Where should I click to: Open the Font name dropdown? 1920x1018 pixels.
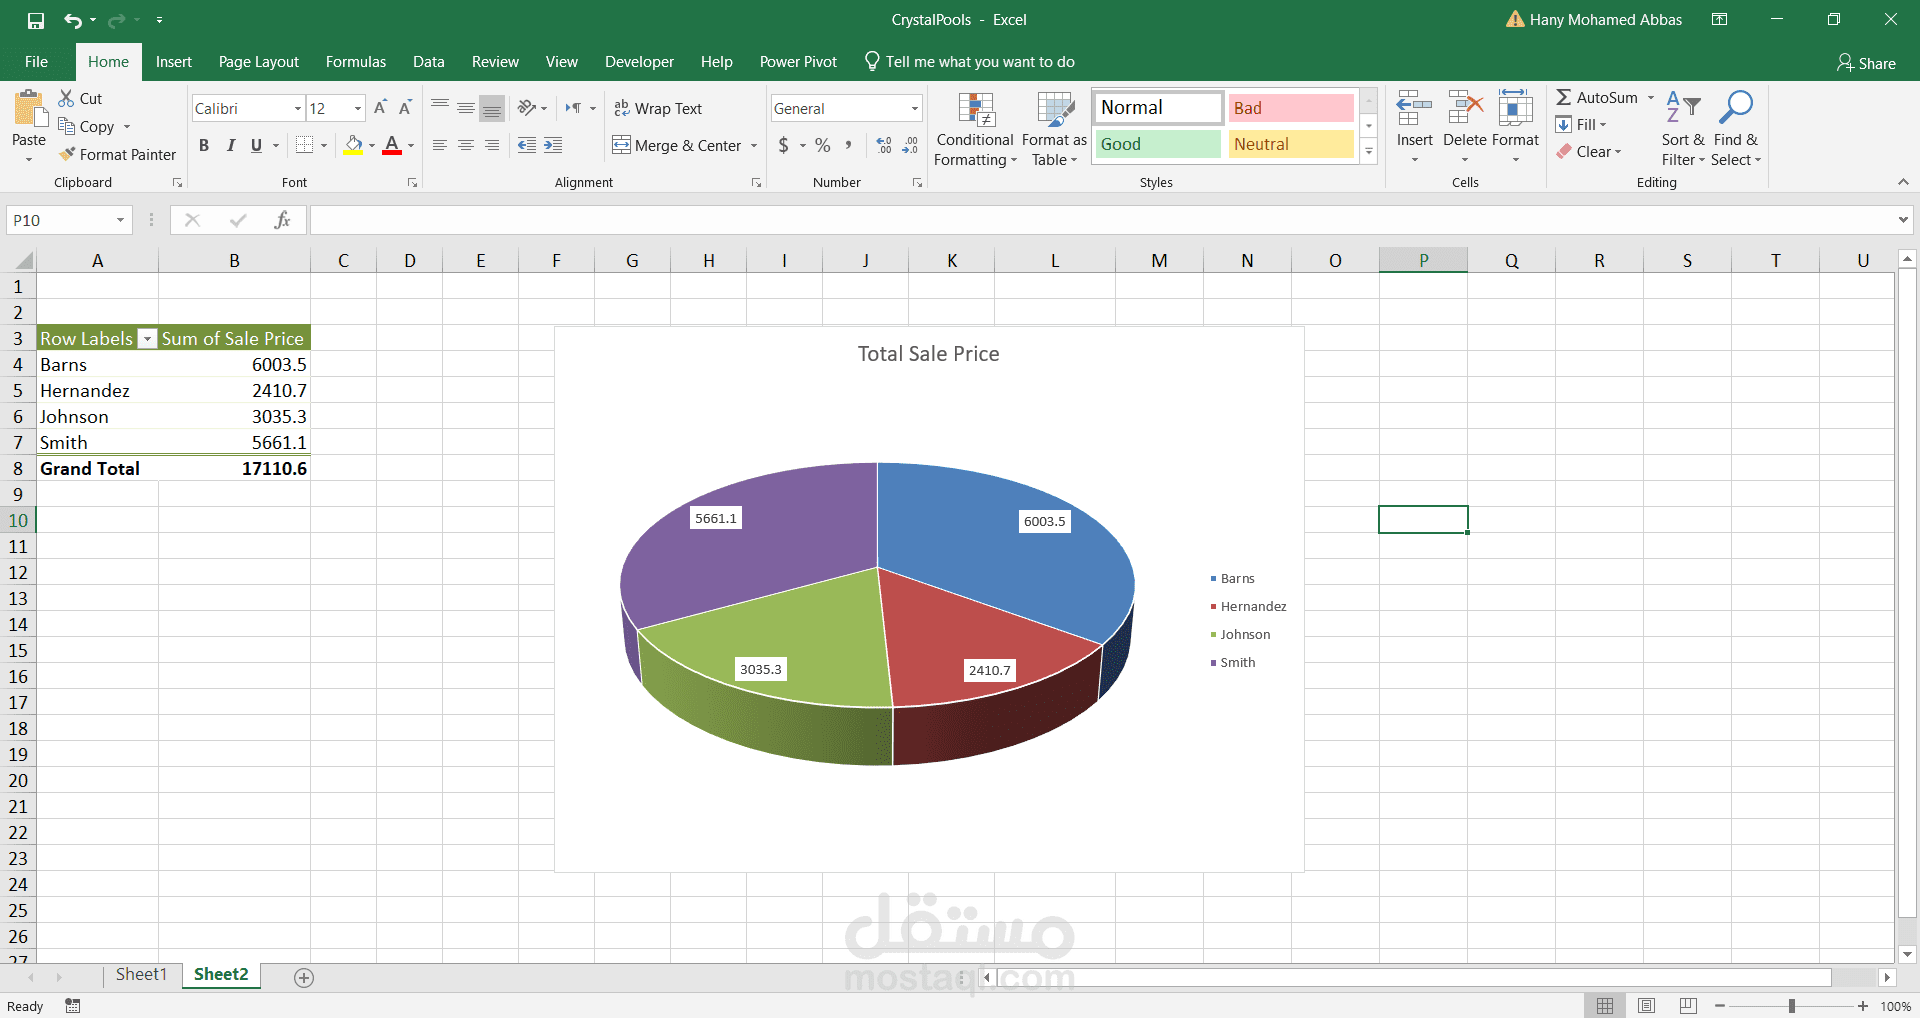297,108
